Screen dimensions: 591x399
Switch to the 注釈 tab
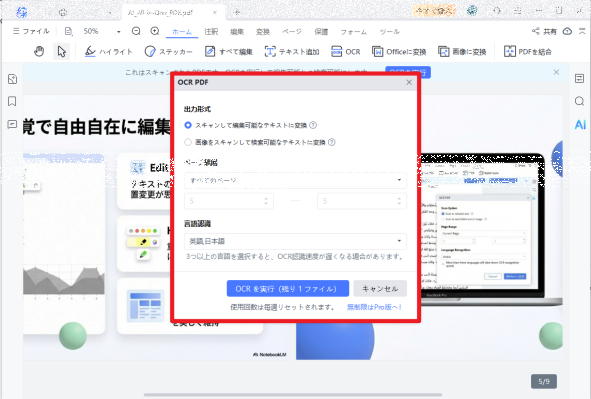[x=211, y=32]
